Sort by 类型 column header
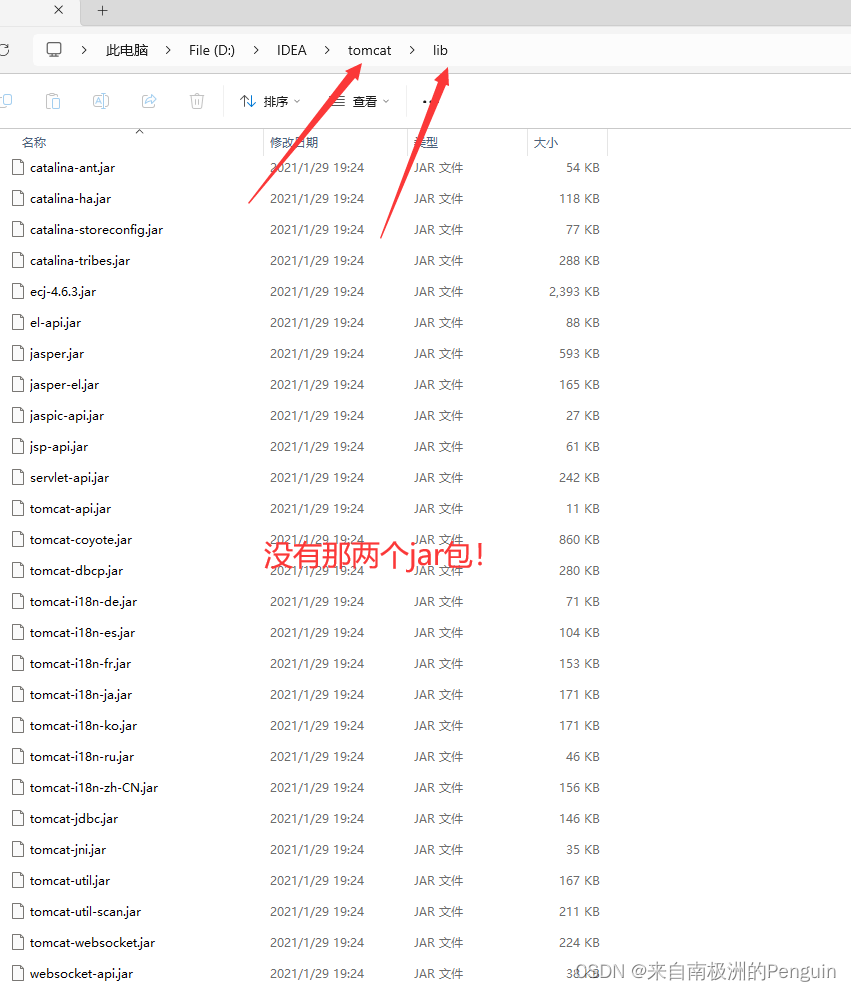The height and width of the screenshot is (991, 851). tap(426, 143)
